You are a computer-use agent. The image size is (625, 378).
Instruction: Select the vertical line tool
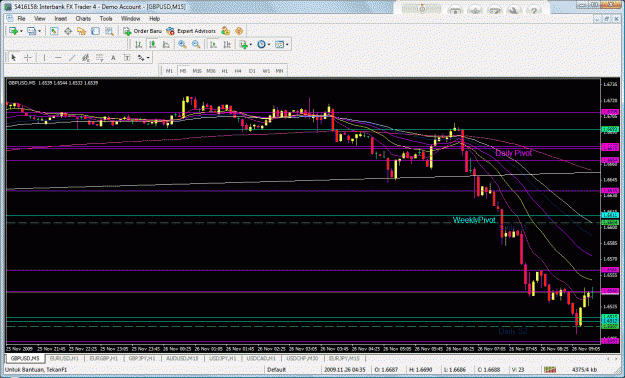pyautogui.click(x=44, y=58)
